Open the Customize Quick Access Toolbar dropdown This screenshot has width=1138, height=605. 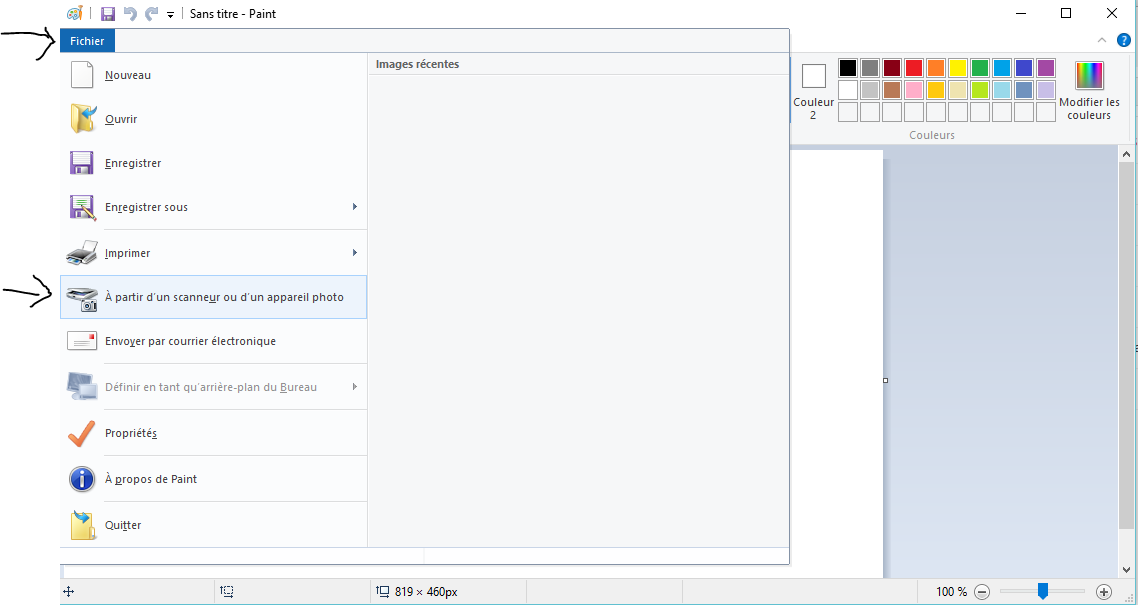pyautogui.click(x=170, y=15)
